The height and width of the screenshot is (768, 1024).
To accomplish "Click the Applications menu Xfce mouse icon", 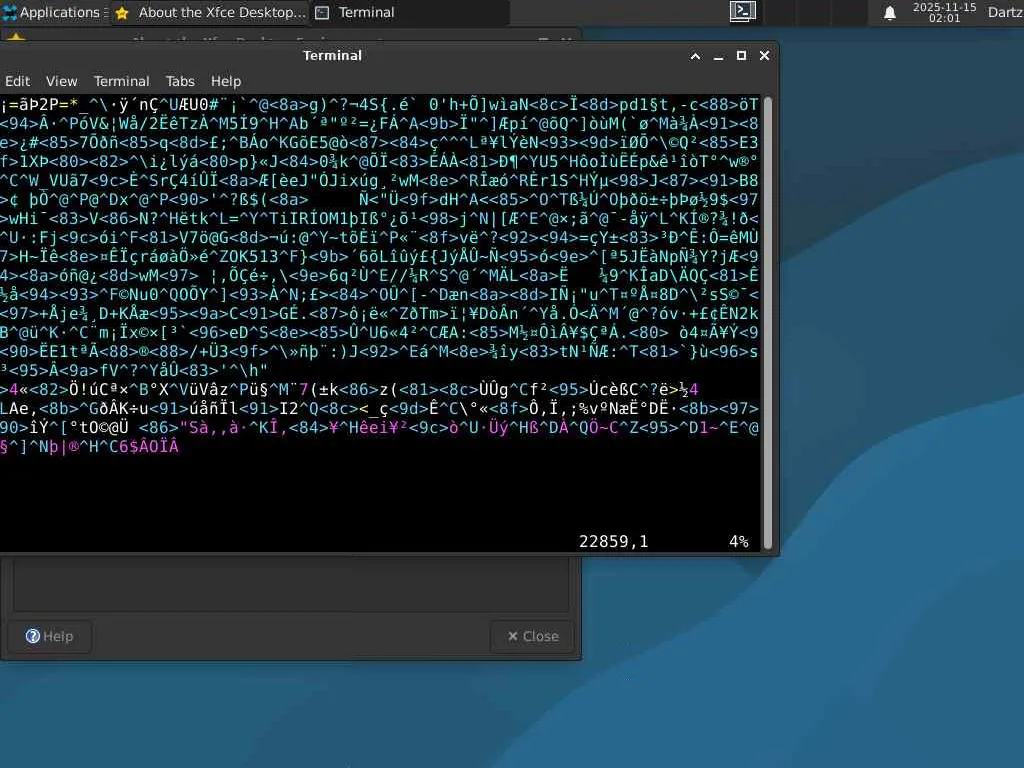I will coord(9,12).
